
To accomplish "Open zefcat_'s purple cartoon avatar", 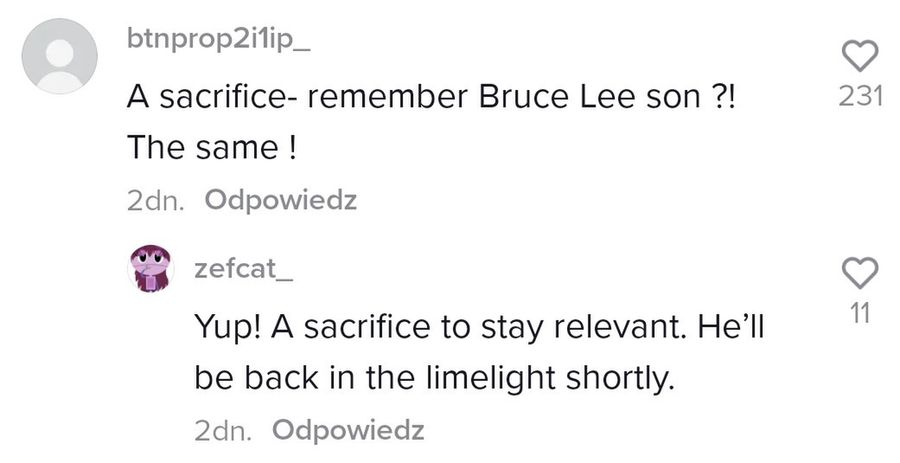I will pyautogui.click(x=150, y=269).
